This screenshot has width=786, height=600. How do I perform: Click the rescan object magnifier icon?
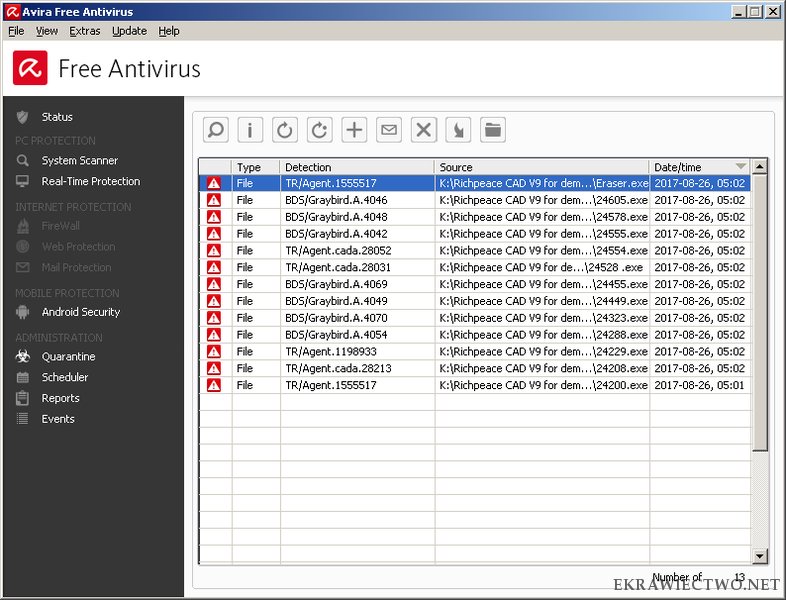pos(215,130)
